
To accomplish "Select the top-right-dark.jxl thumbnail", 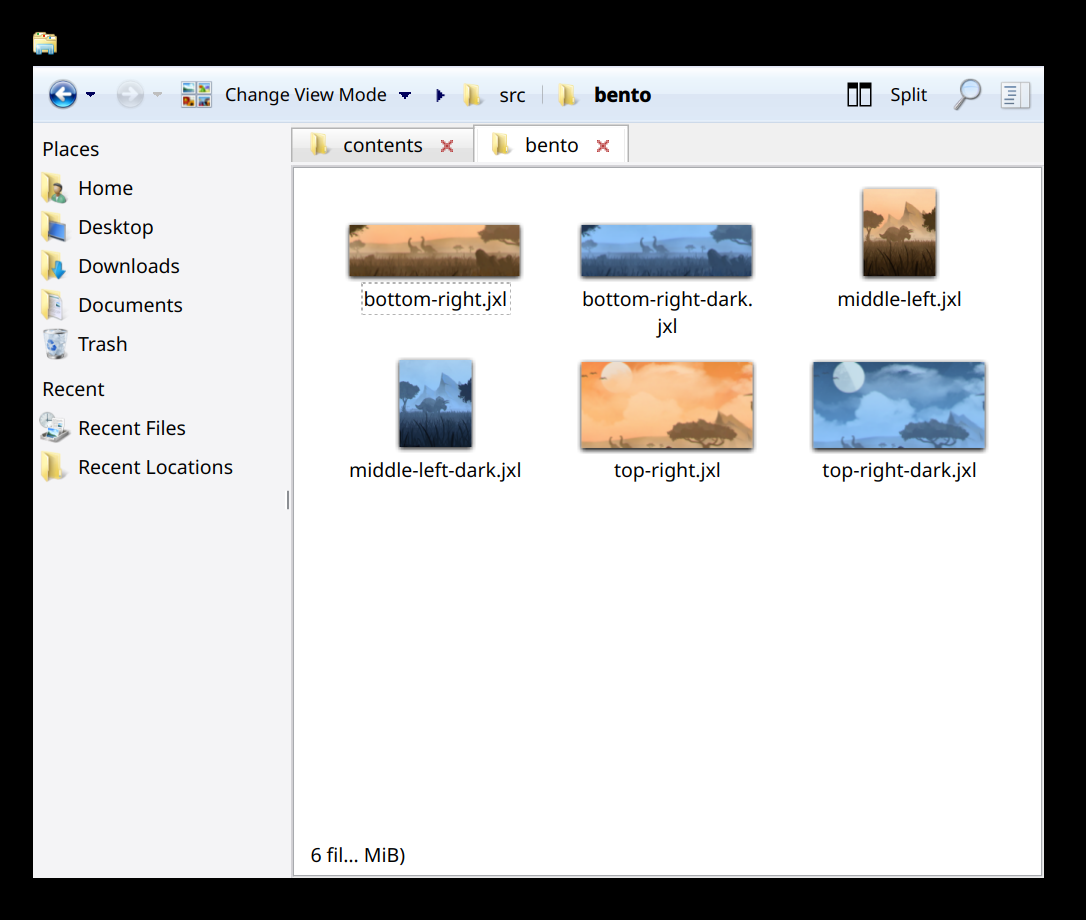I will (899, 405).
